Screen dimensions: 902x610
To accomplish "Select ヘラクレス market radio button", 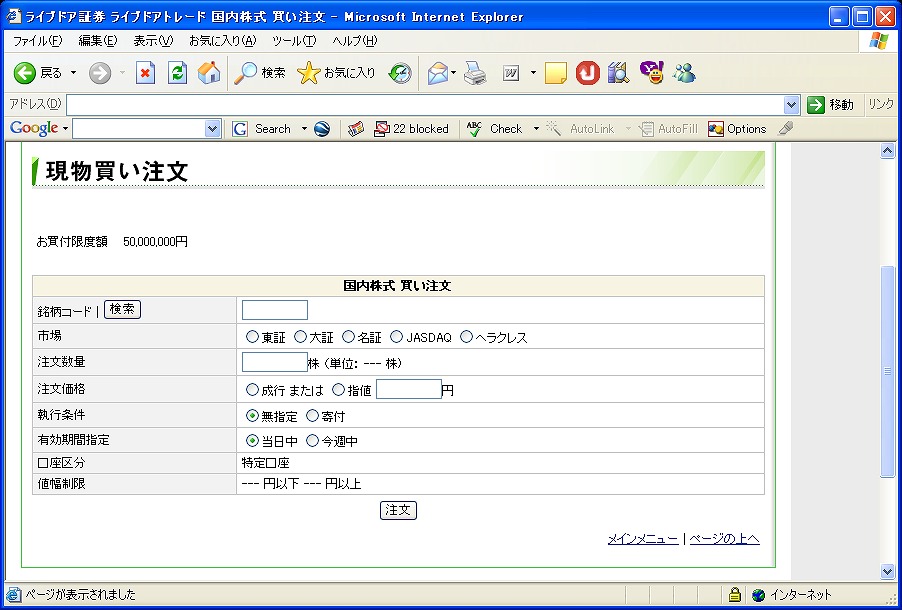I will point(467,337).
